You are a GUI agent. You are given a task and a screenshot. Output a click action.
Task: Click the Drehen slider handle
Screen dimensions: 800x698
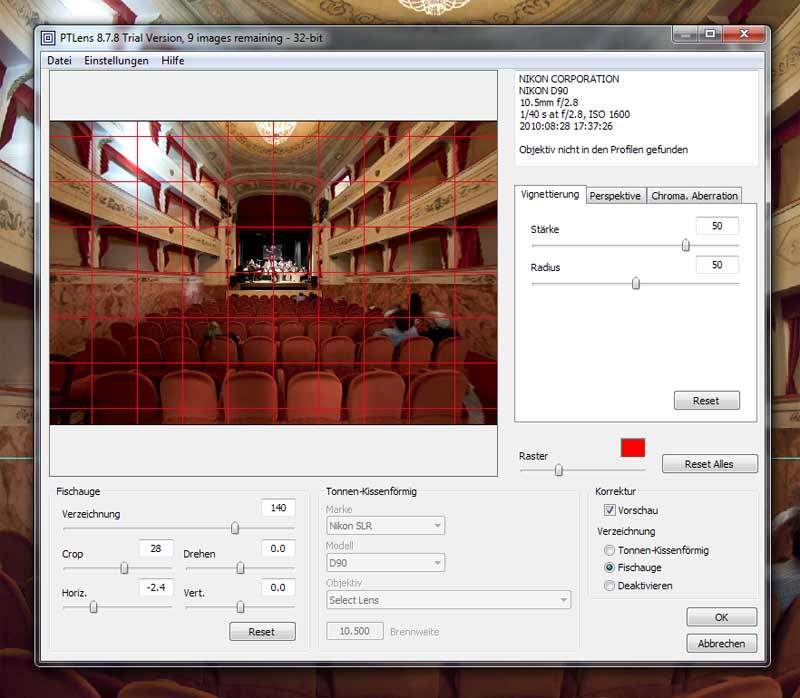(240, 568)
